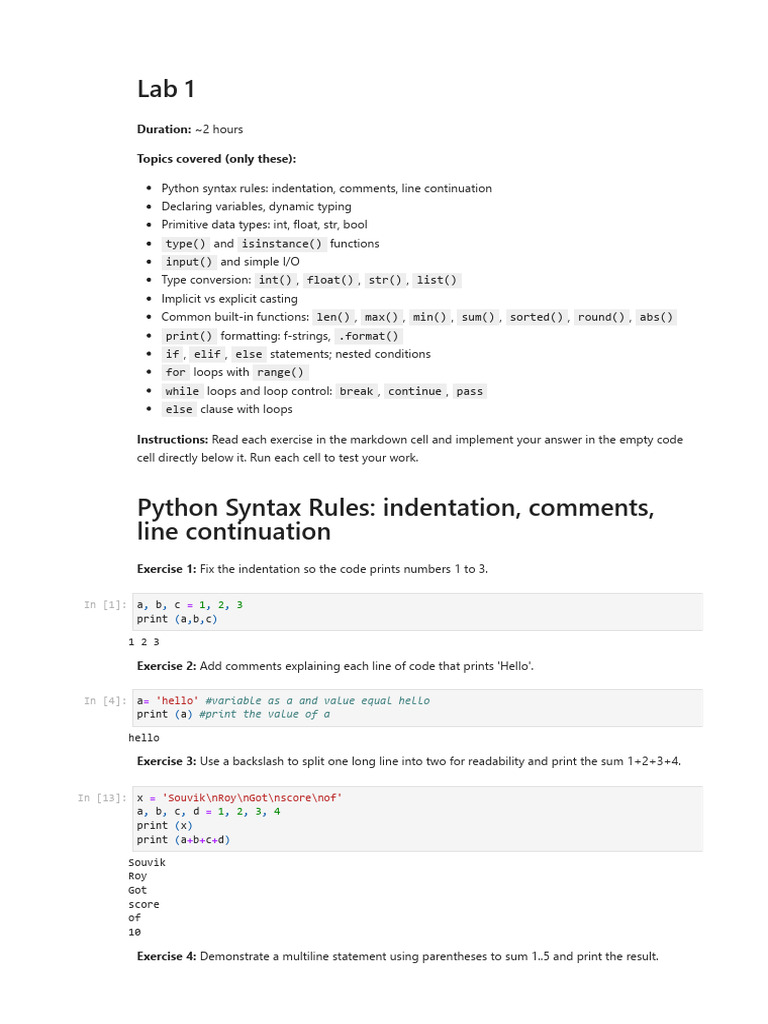Click the 'Lab 1' heading
Image resolution: width=768 pixels, height=1024 pixels.
166,89
